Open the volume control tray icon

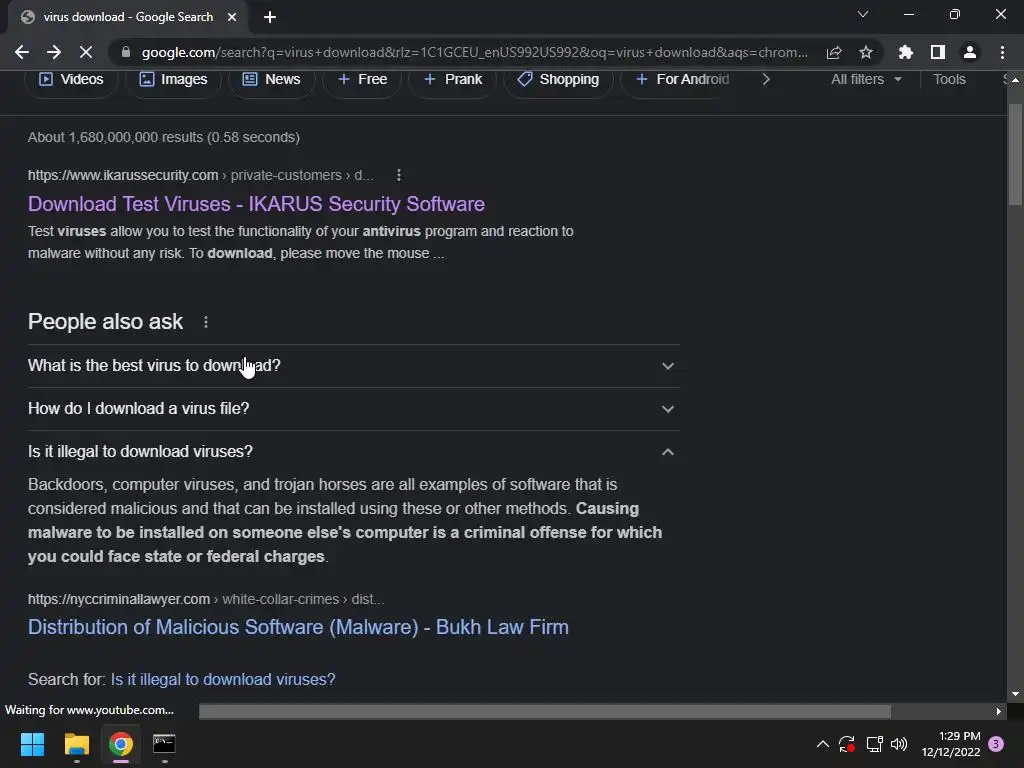coord(899,744)
